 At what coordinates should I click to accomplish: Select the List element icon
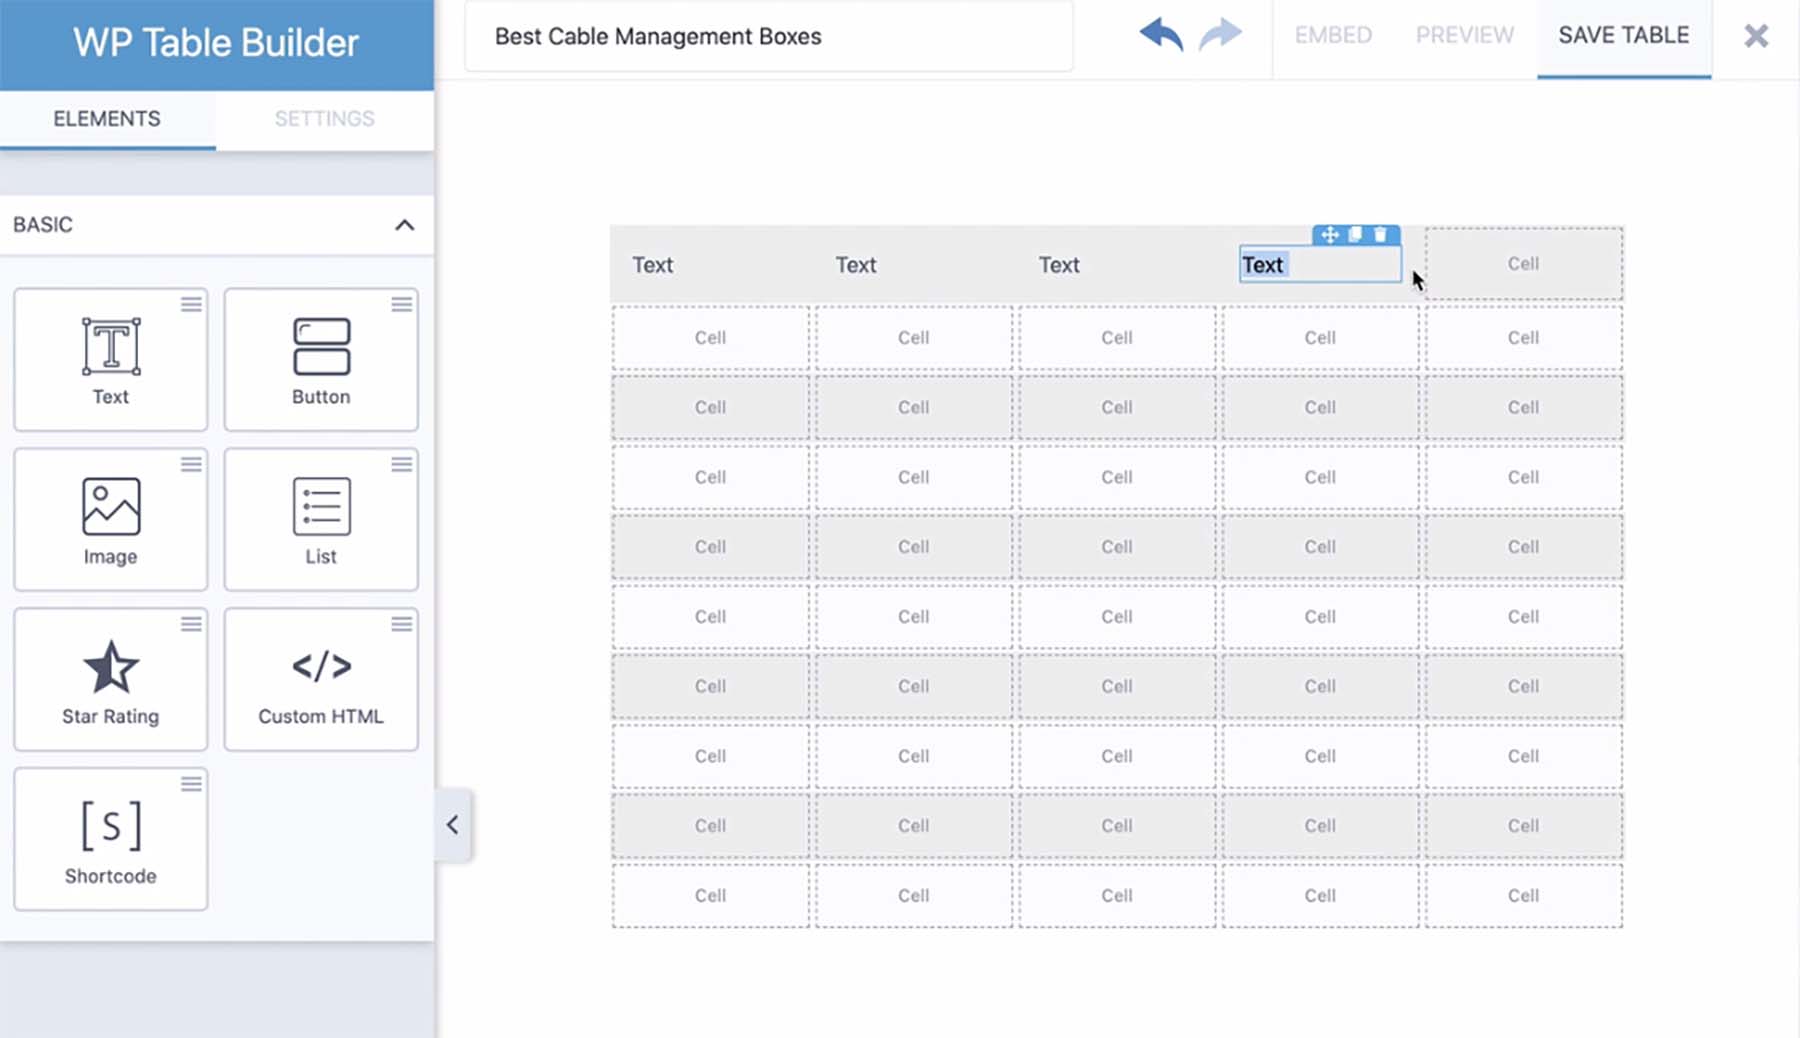coord(320,510)
